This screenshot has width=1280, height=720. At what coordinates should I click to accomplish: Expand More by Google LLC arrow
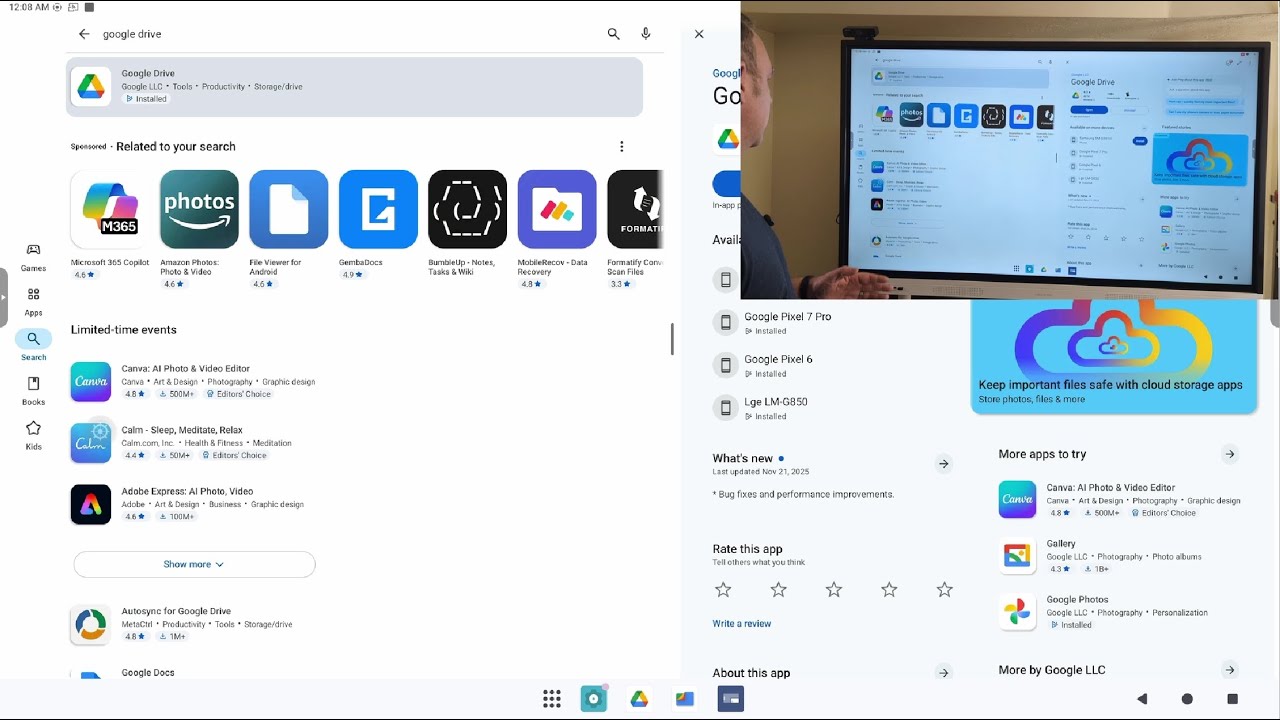point(1230,670)
